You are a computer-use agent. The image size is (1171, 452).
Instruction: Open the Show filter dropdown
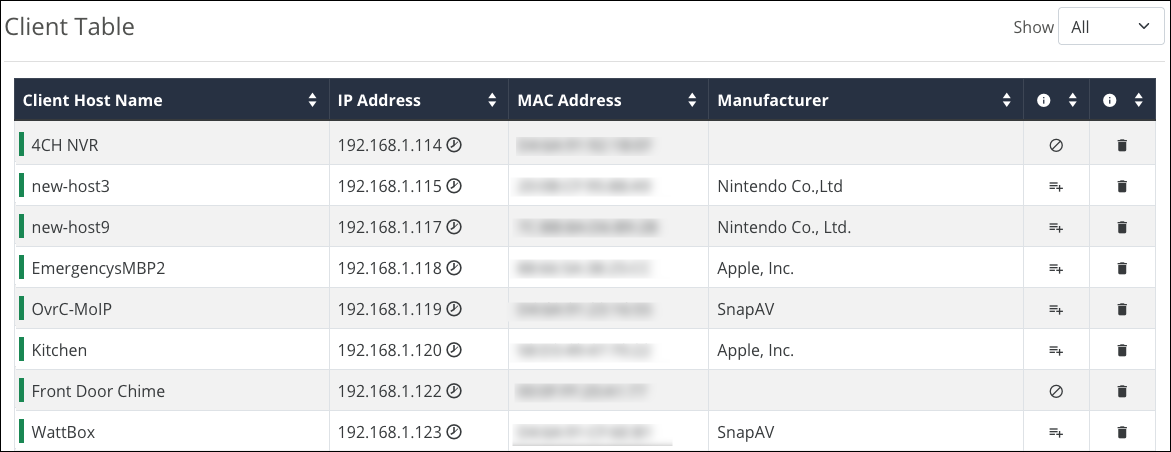[1111, 28]
